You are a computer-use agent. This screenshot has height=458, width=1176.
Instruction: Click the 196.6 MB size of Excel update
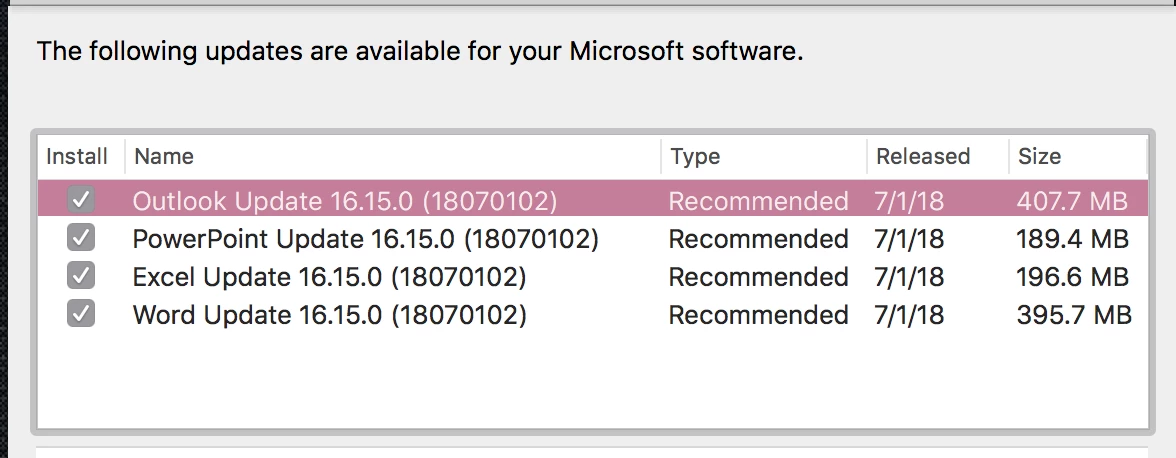1072,277
